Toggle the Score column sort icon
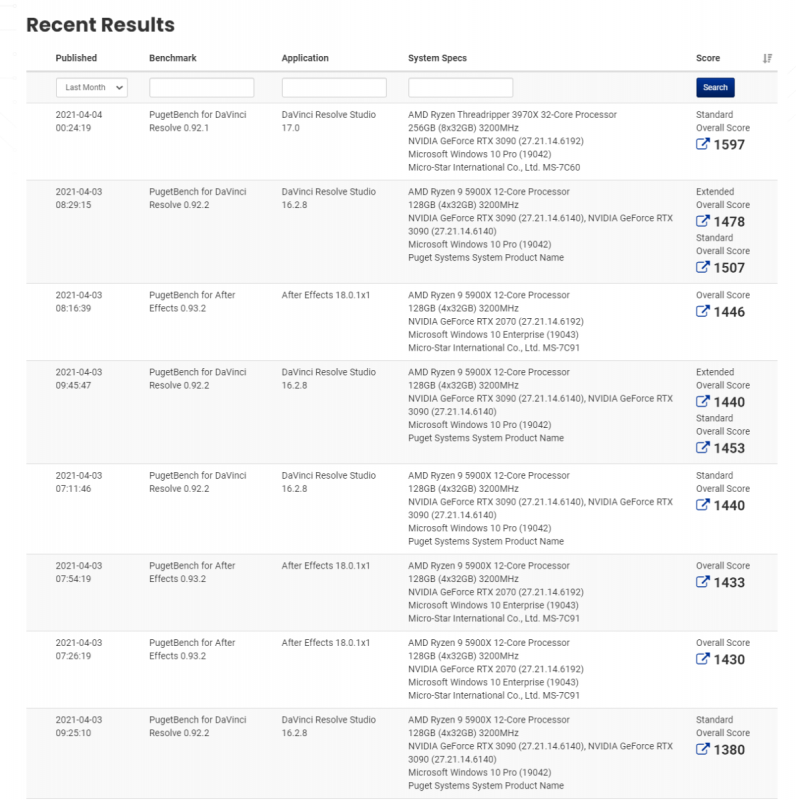The width and height of the screenshot is (796, 800). [x=767, y=58]
